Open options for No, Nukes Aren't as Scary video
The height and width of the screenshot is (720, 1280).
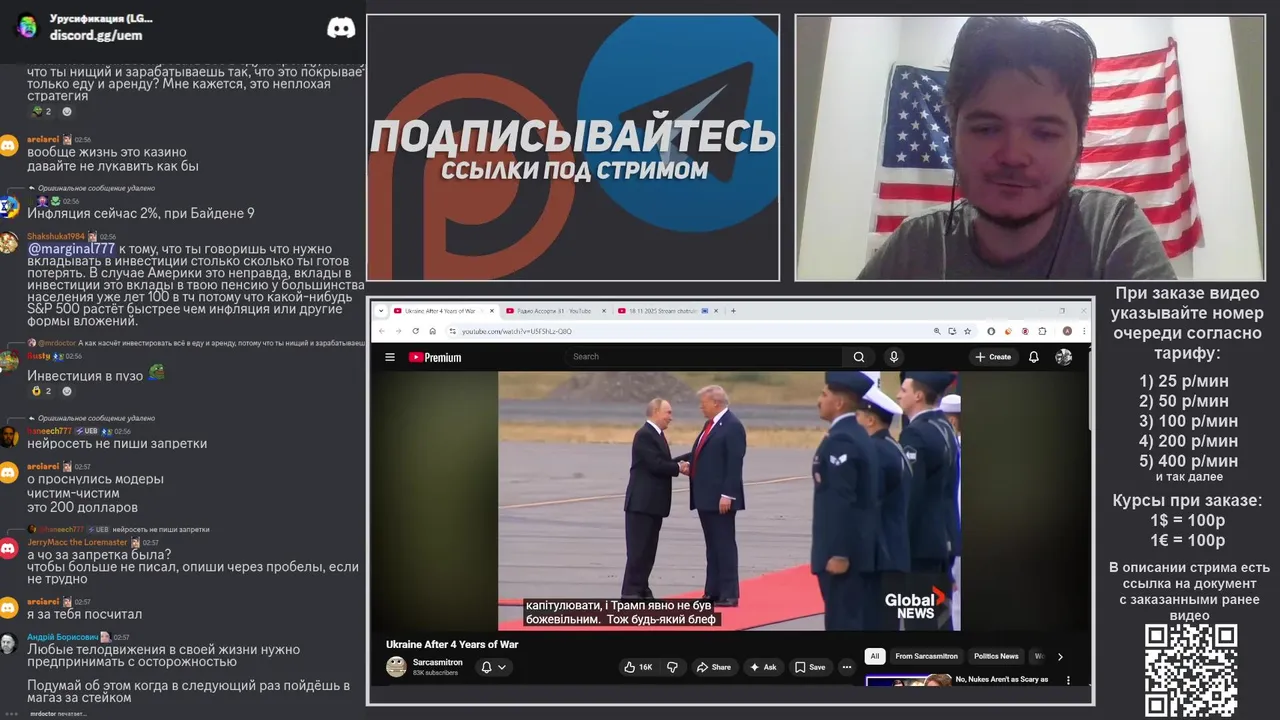[1068, 681]
